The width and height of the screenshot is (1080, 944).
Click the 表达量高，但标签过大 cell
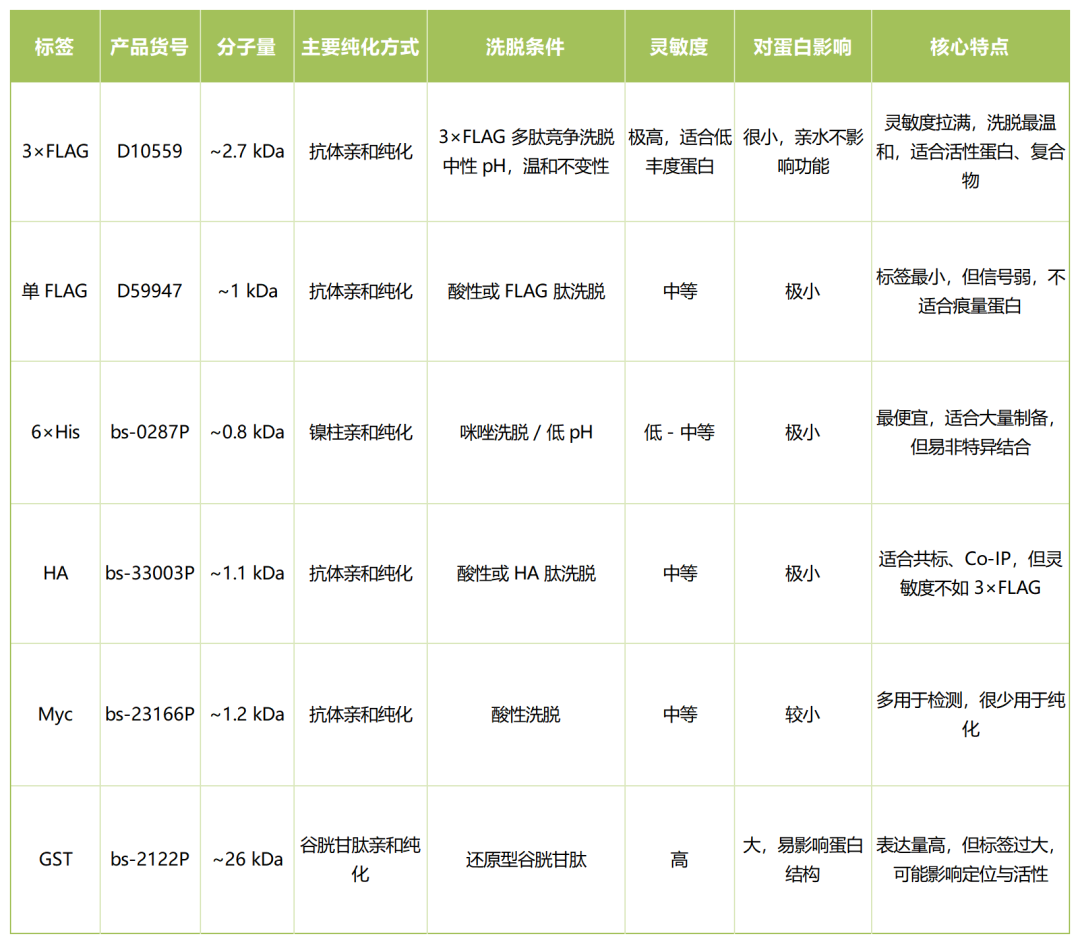pyautogui.click(x=970, y=859)
